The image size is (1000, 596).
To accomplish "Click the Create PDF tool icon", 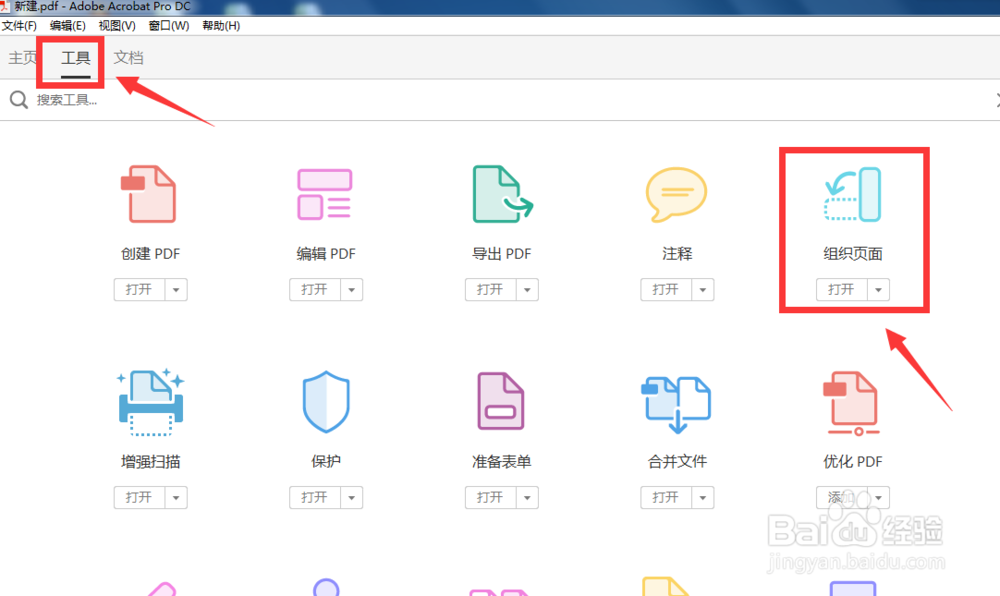I will coord(149,194).
